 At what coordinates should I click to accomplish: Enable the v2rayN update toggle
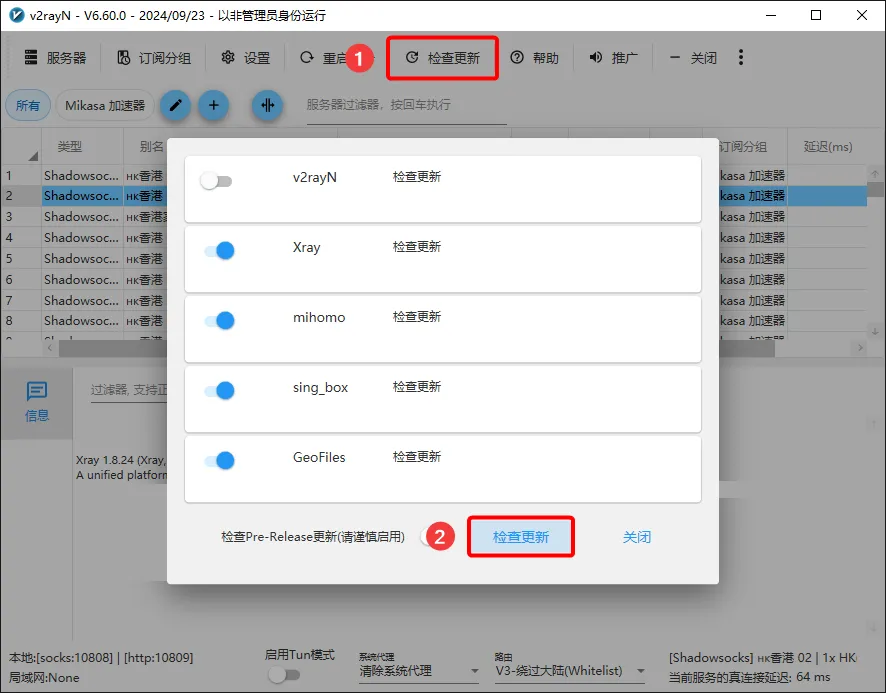pos(216,181)
